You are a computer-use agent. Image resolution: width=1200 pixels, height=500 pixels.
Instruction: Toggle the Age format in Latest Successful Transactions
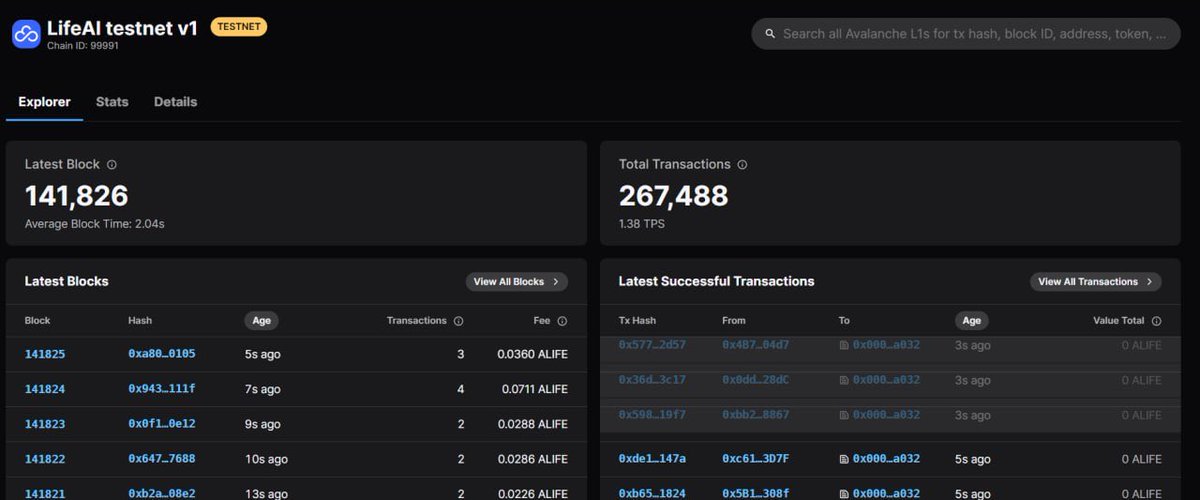pos(971,321)
